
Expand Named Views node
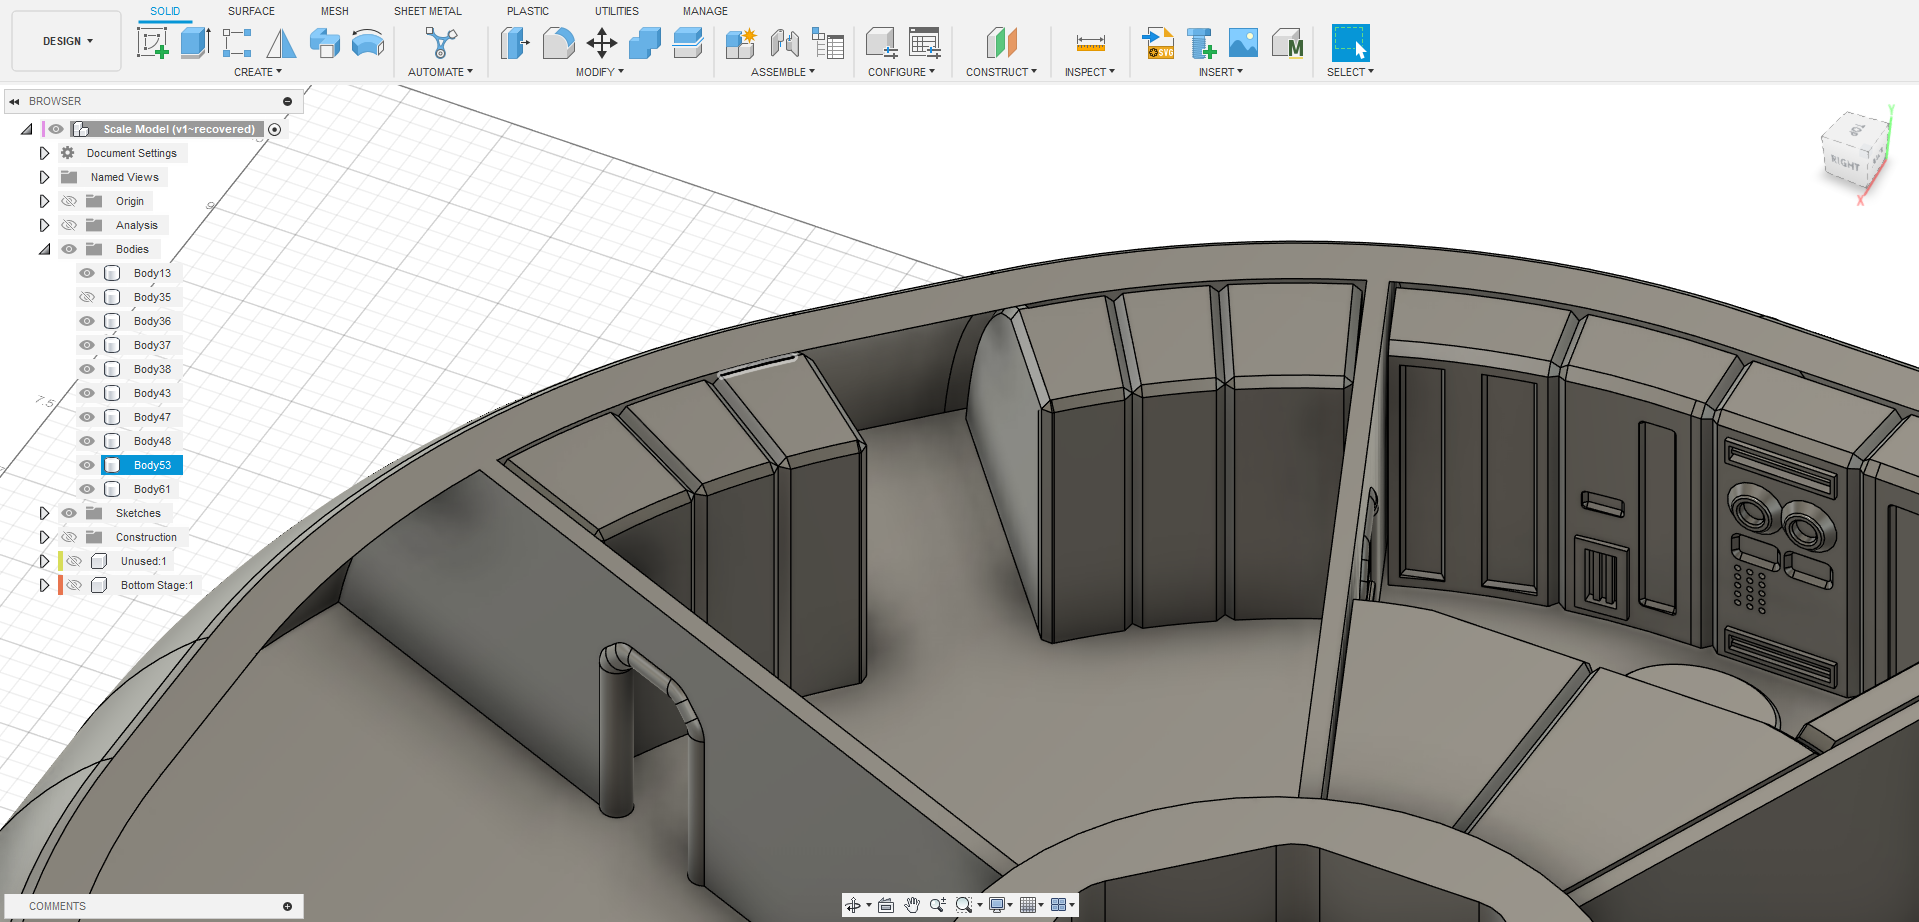(44, 177)
